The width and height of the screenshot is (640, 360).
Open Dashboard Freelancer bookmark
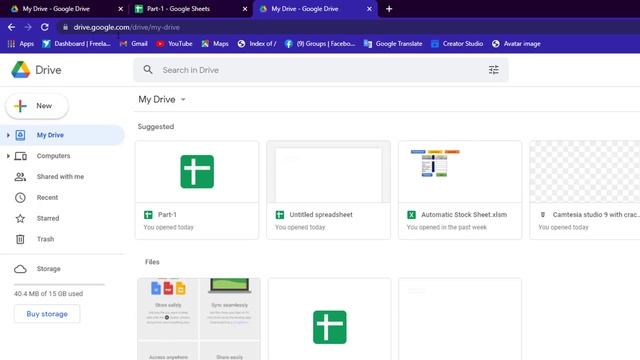pos(76,44)
